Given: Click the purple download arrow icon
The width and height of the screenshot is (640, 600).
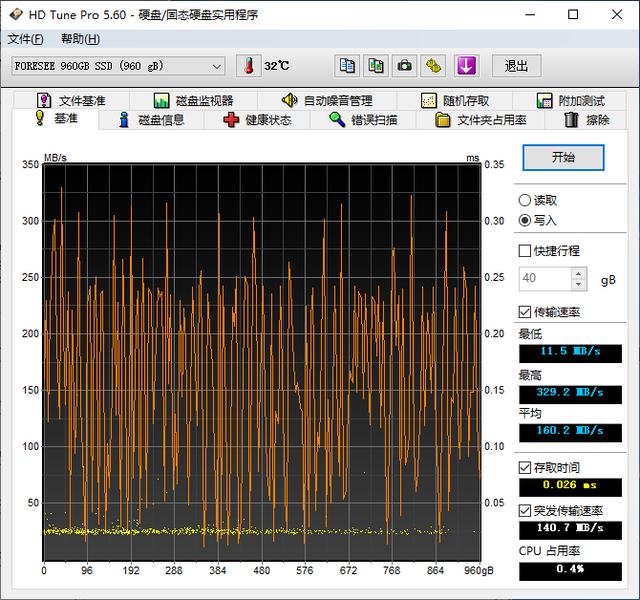Looking at the screenshot, I should tap(467, 66).
